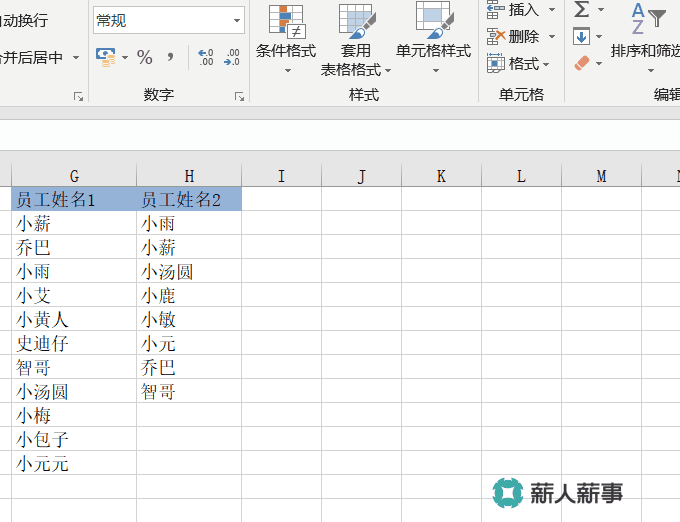Click Increase Decimal icon
This screenshot has height=522, width=680.
[x=206, y=57]
